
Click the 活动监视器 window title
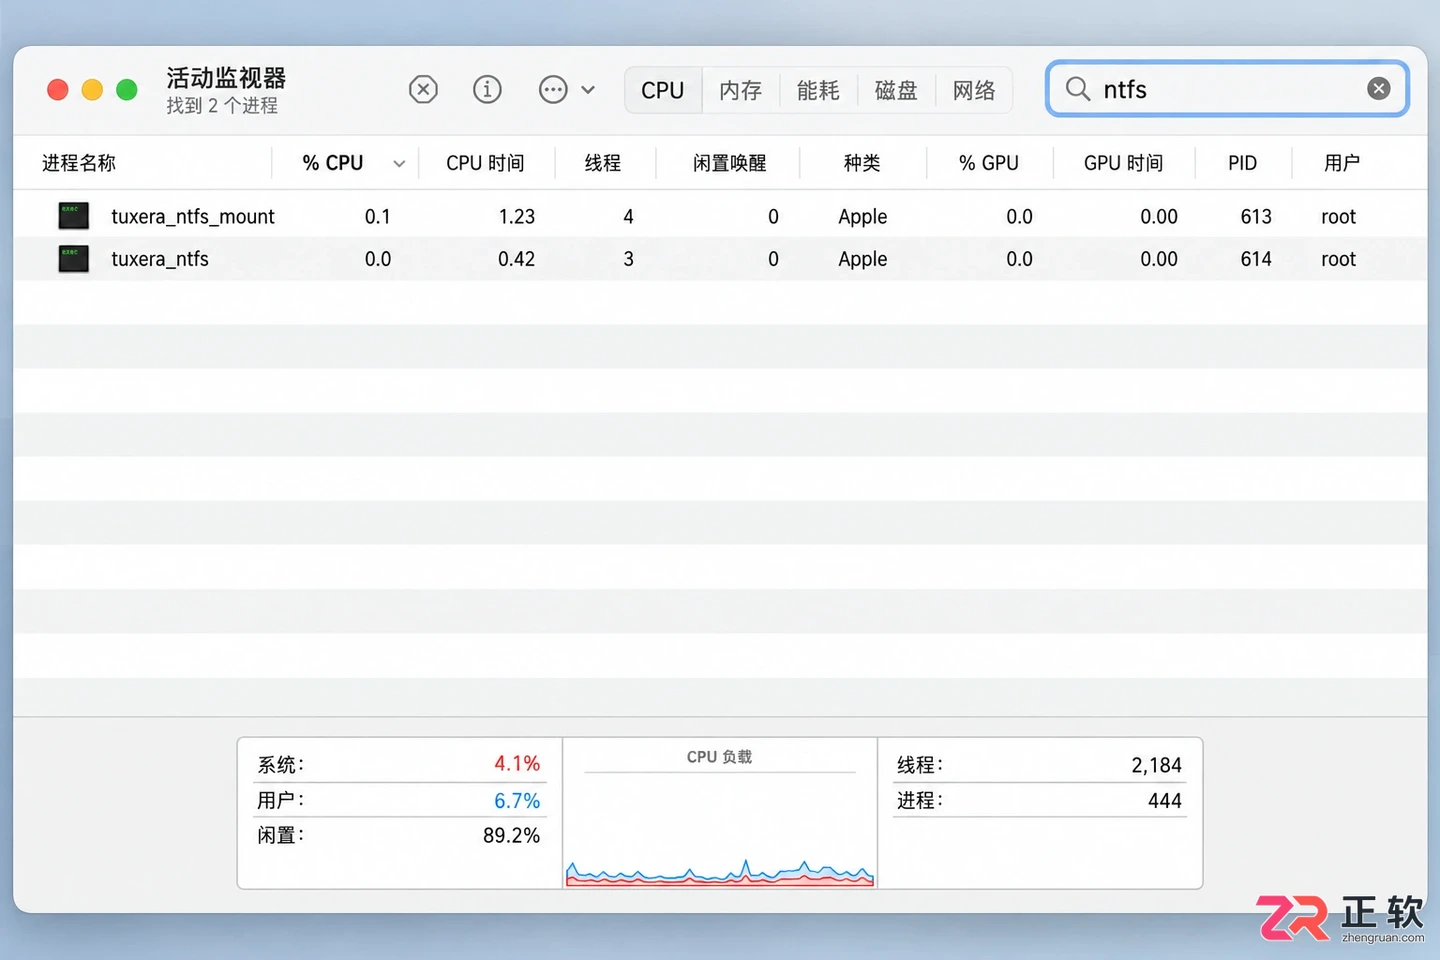coord(226,77)
